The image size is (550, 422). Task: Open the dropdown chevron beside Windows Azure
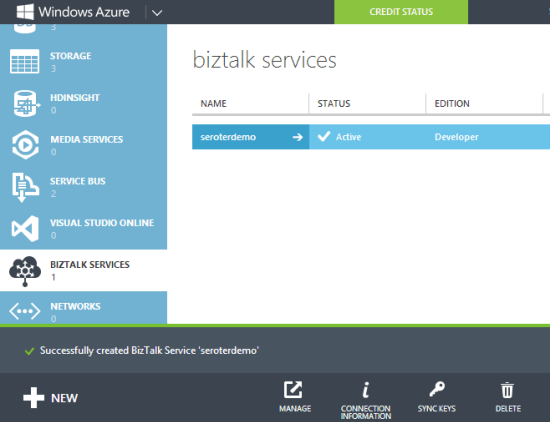157,13
